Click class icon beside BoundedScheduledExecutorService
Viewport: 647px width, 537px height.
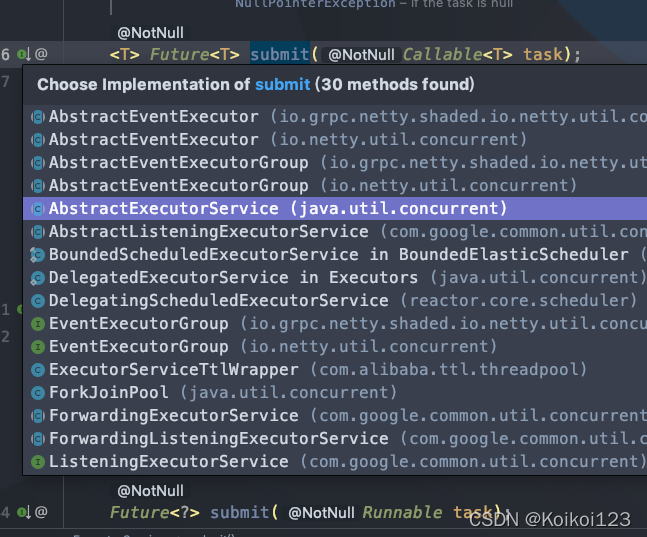point(38,255)
